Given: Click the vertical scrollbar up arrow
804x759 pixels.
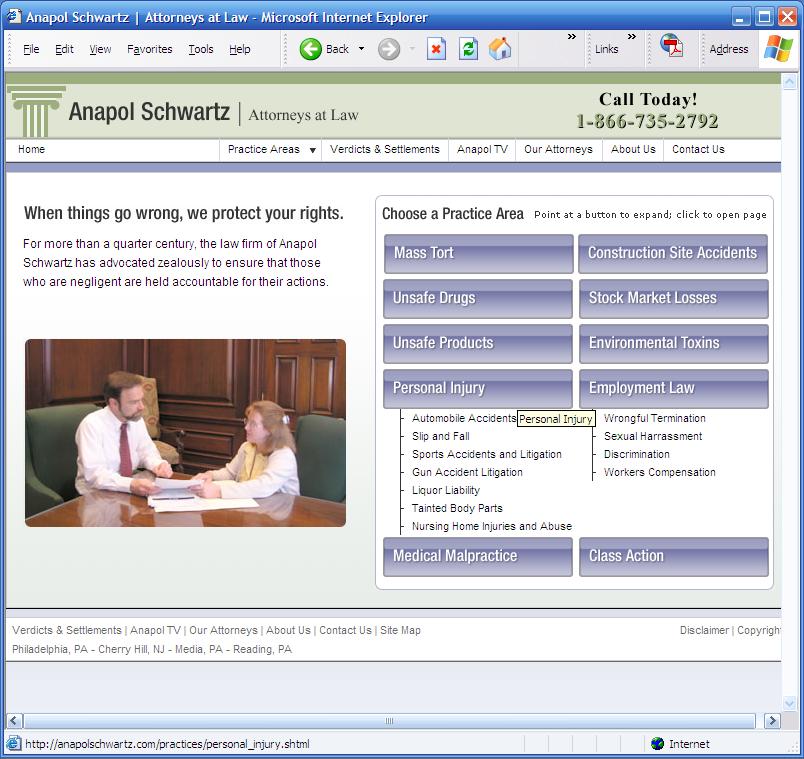Looking at the screenshot, I should pos(789,81).
